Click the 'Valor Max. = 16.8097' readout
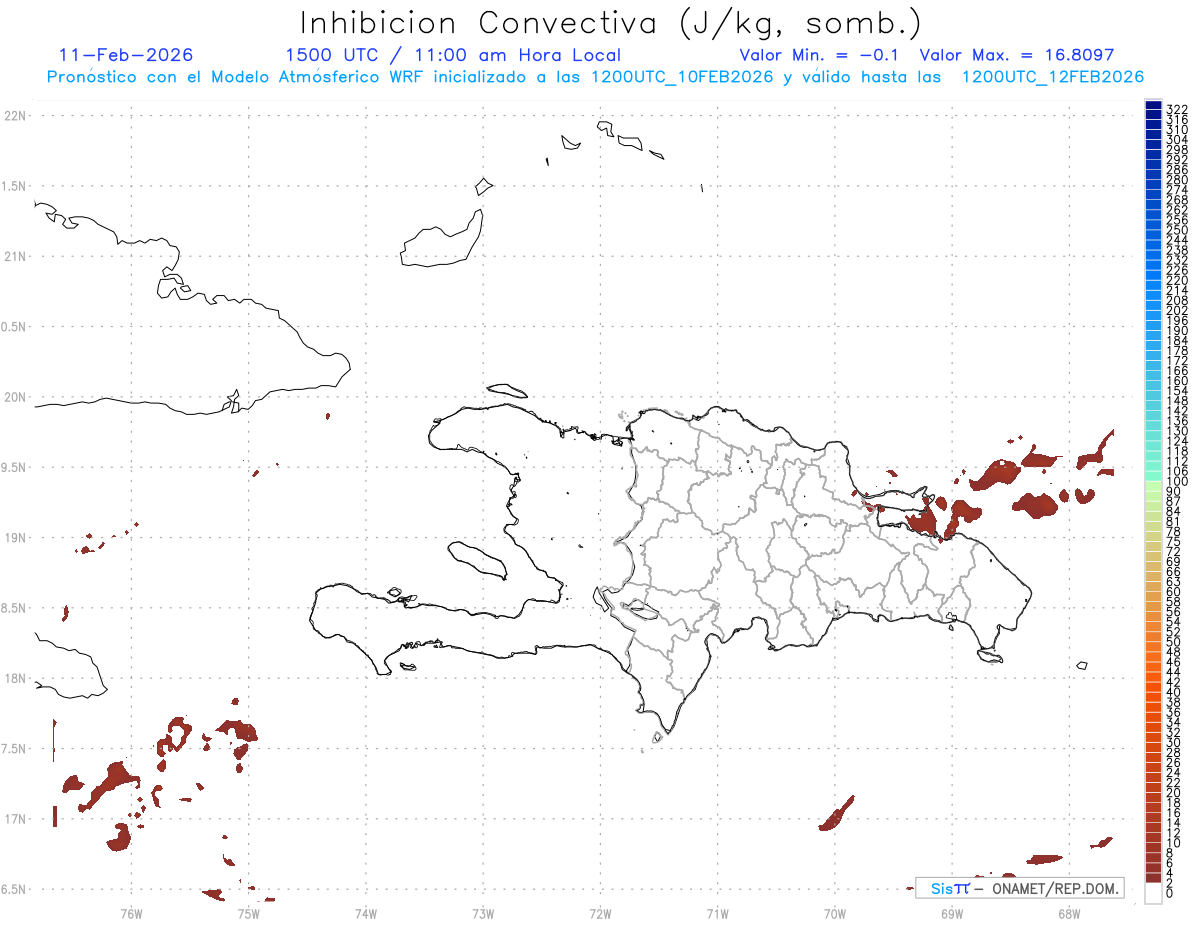The width and height of the screenshot is (1200, 927). coord(1017,55)
